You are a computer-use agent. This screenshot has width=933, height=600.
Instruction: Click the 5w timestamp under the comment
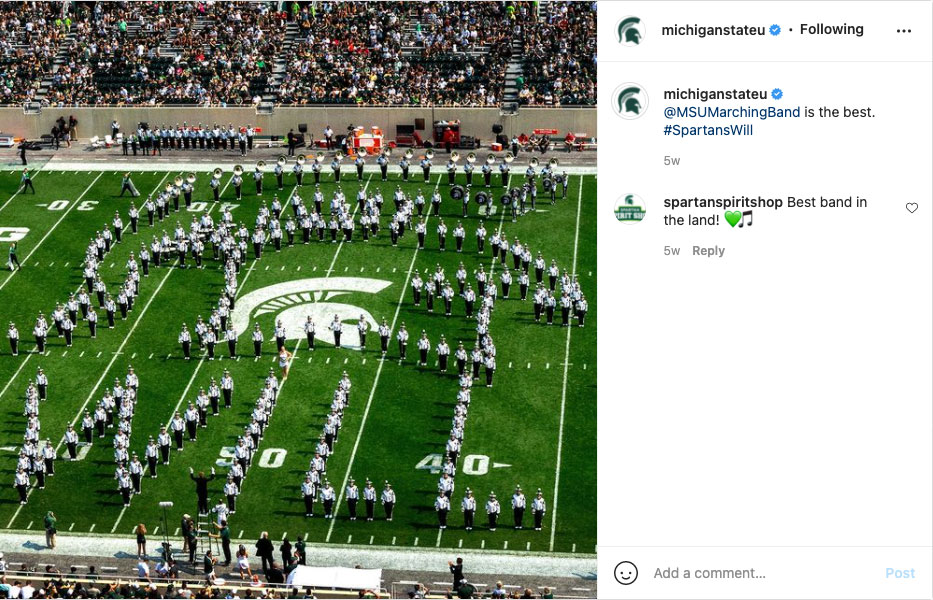coord(671,251)
